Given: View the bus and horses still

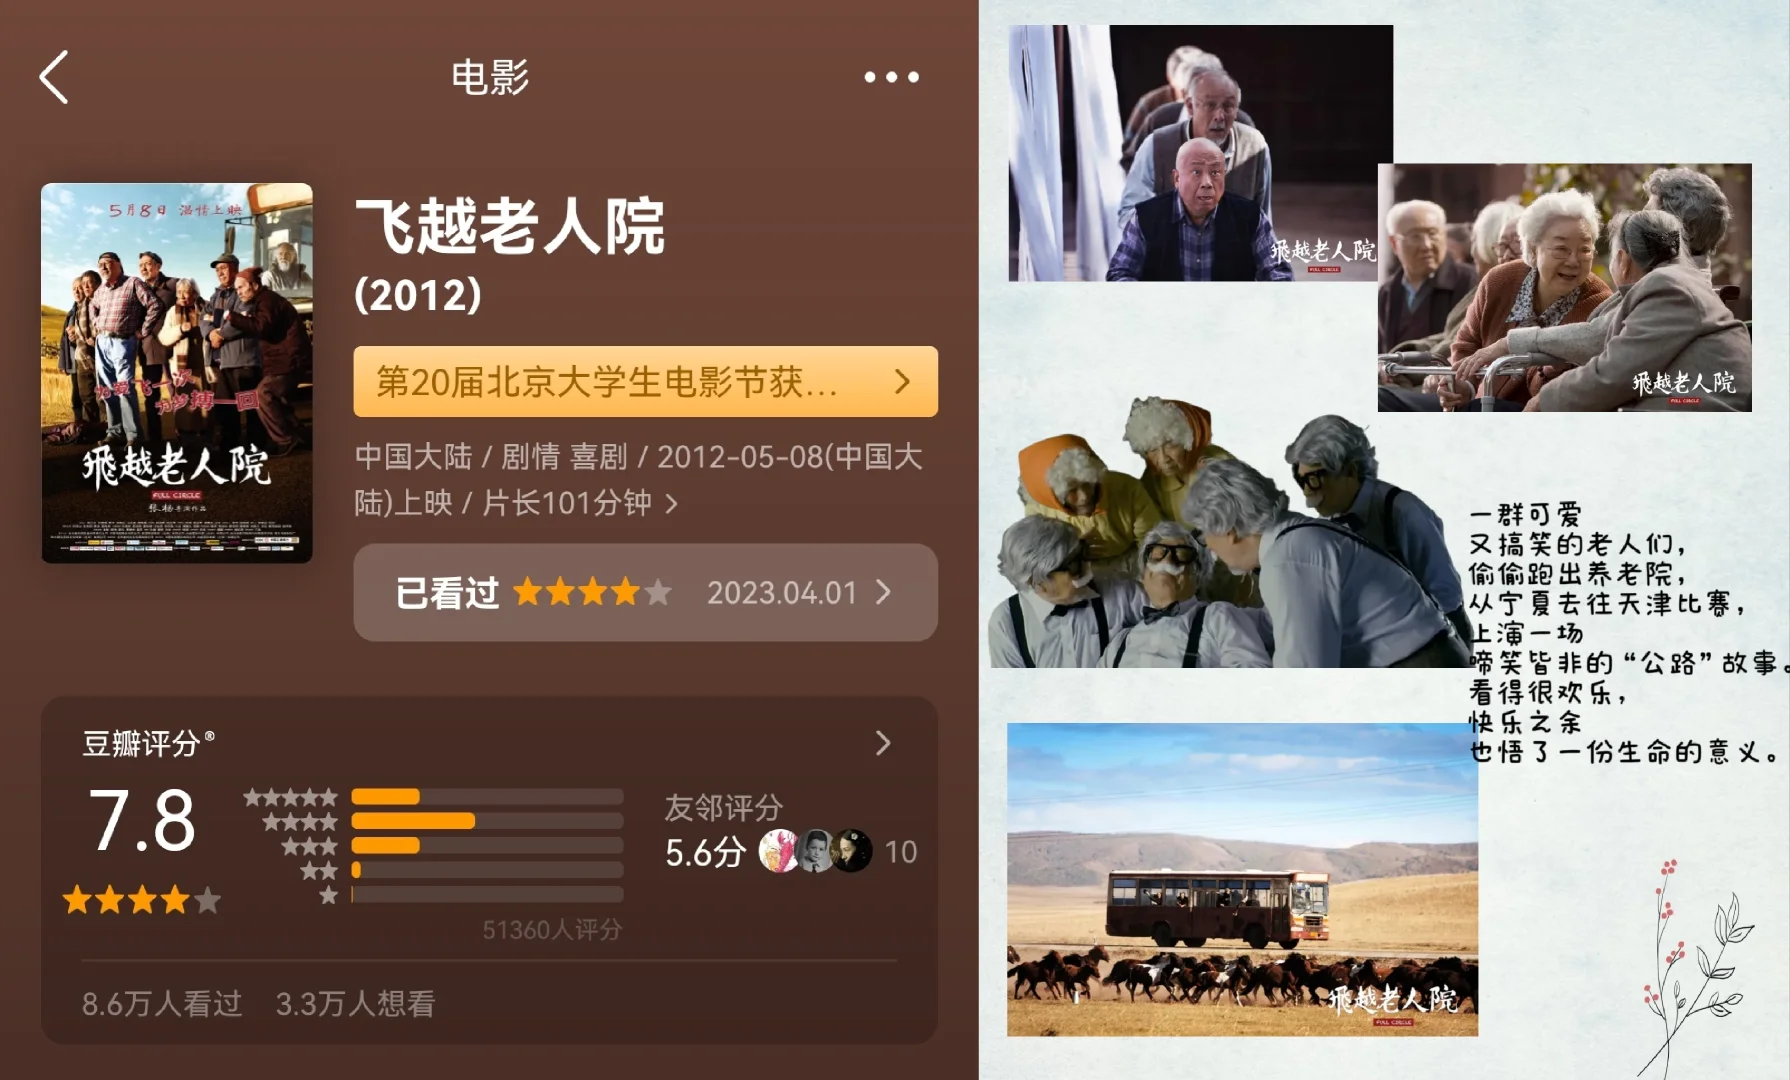Looking at the screenshot, I should [x=1242, y=880].
